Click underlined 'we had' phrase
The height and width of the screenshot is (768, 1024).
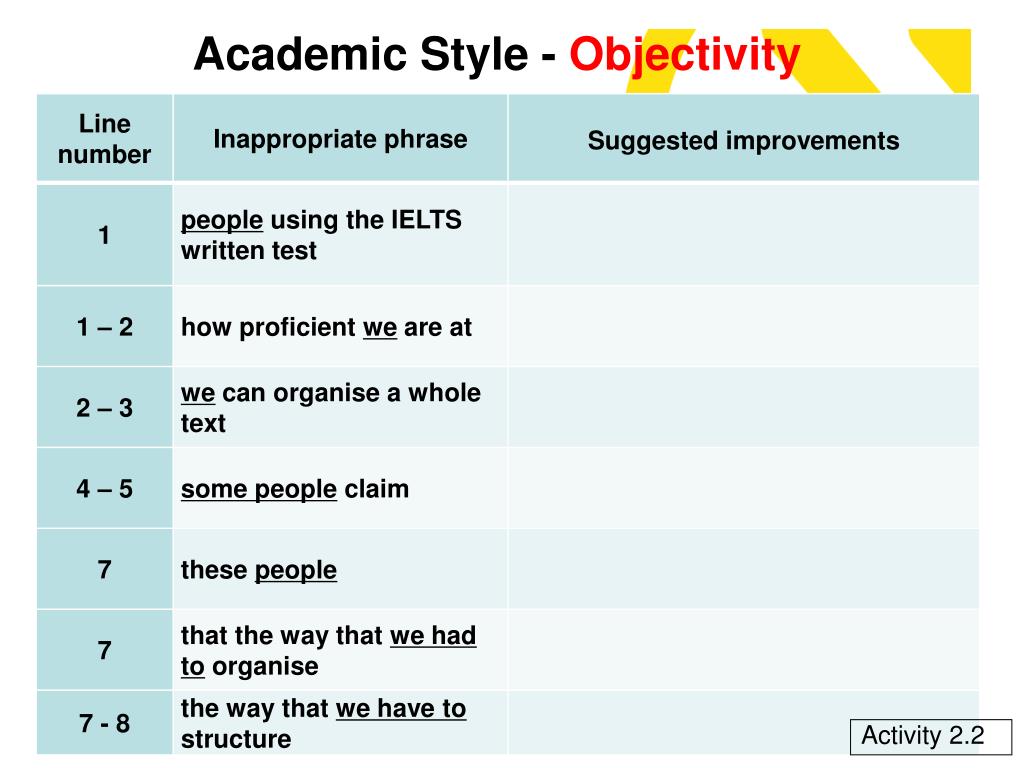point(433,635)
